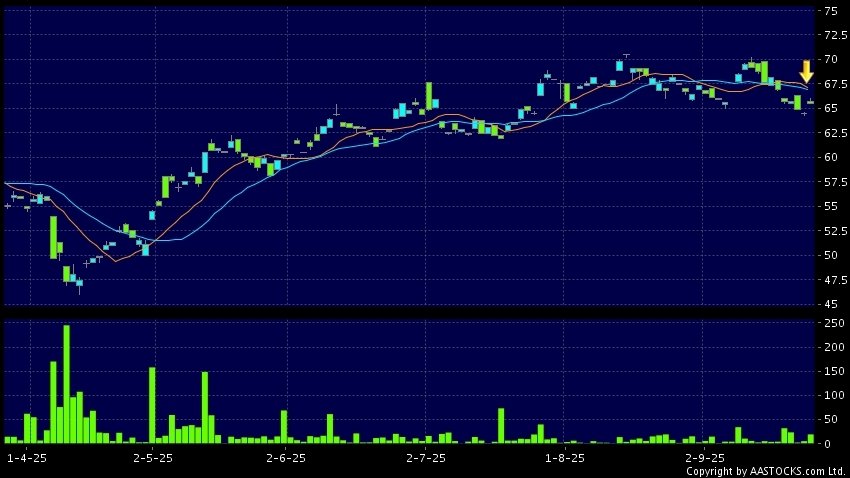Click the 1-4-25 date label

pos(27,458)
